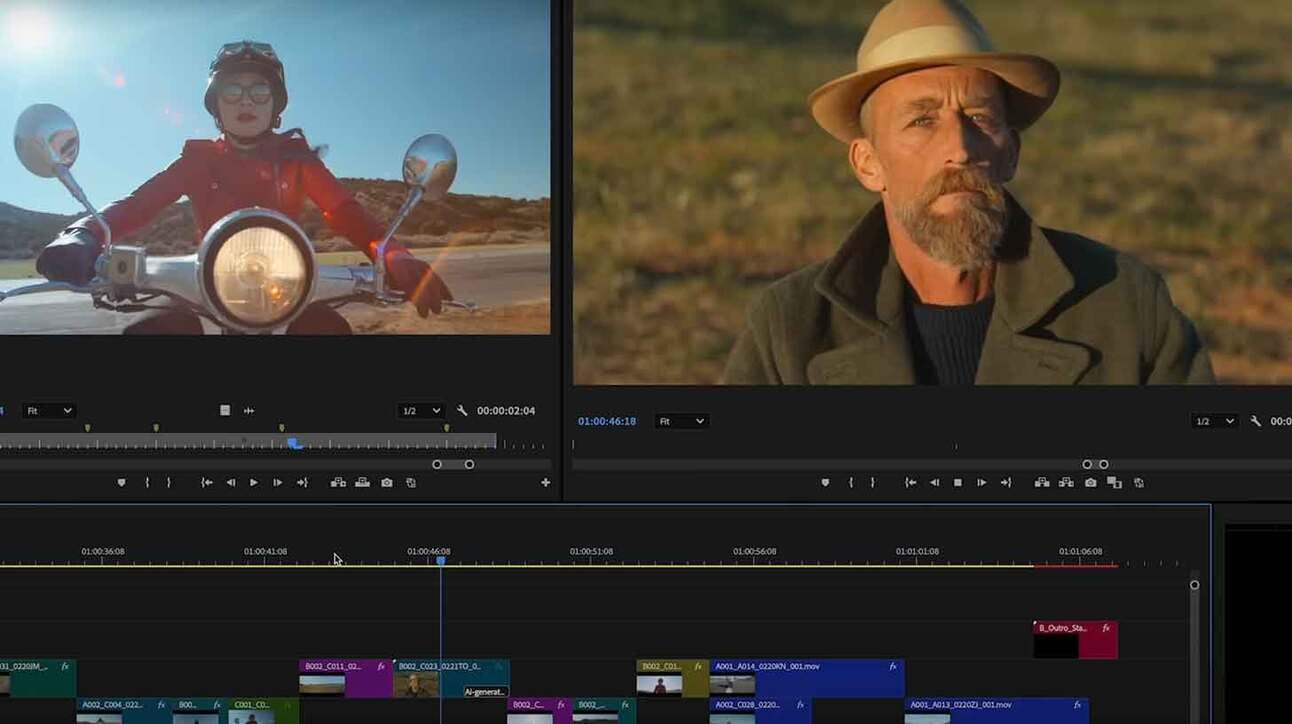1292x724 pixels.
Task: Click the Lift button in Program monitor
Action: tap(1042, 482)
